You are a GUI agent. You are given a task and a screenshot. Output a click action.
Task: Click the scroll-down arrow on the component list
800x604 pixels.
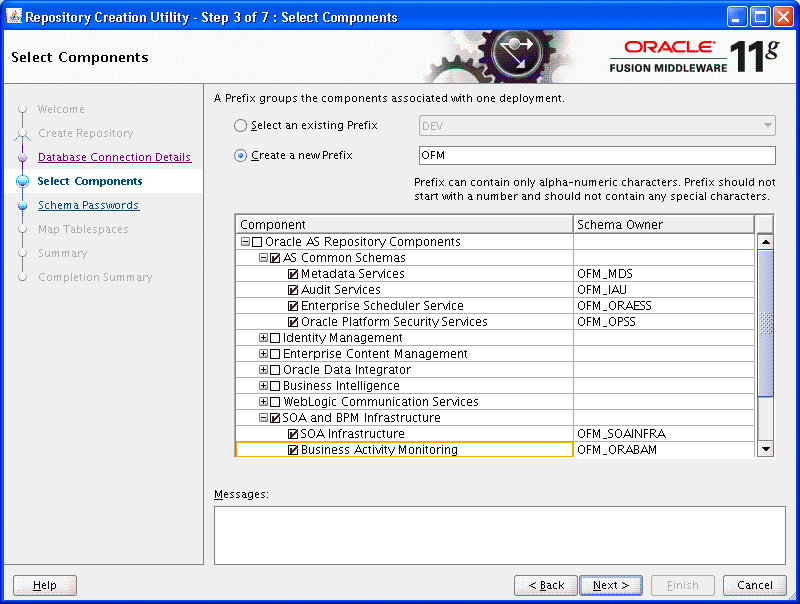point(765,448)
